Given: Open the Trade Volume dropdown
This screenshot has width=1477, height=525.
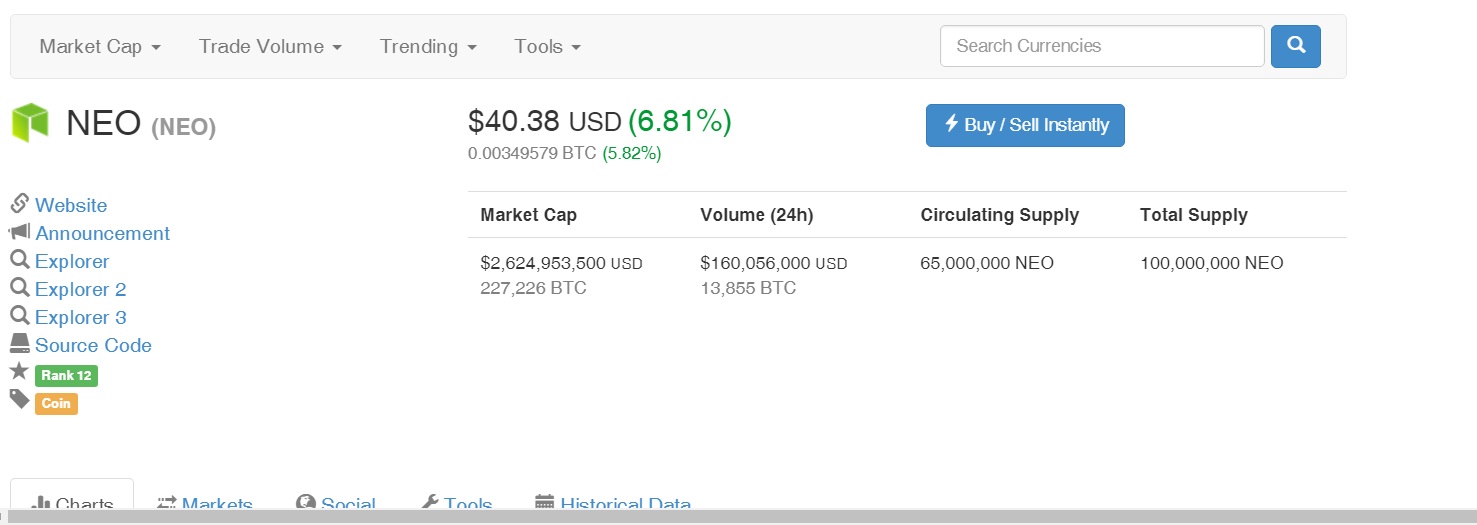Looking at the screenshot, I should [x=270, y=46].
